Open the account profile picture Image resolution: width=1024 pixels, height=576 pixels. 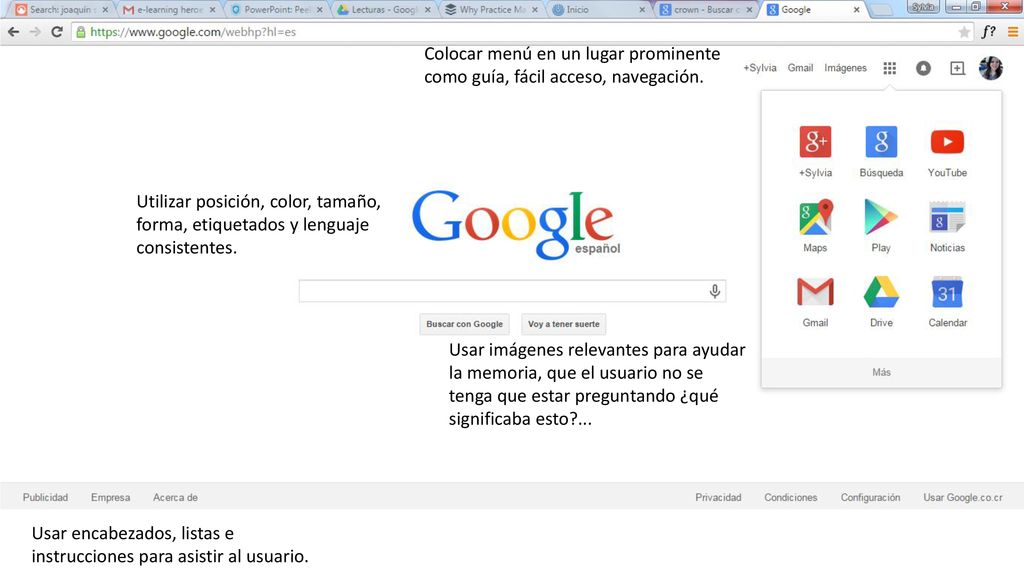click(x=991, y=68)
